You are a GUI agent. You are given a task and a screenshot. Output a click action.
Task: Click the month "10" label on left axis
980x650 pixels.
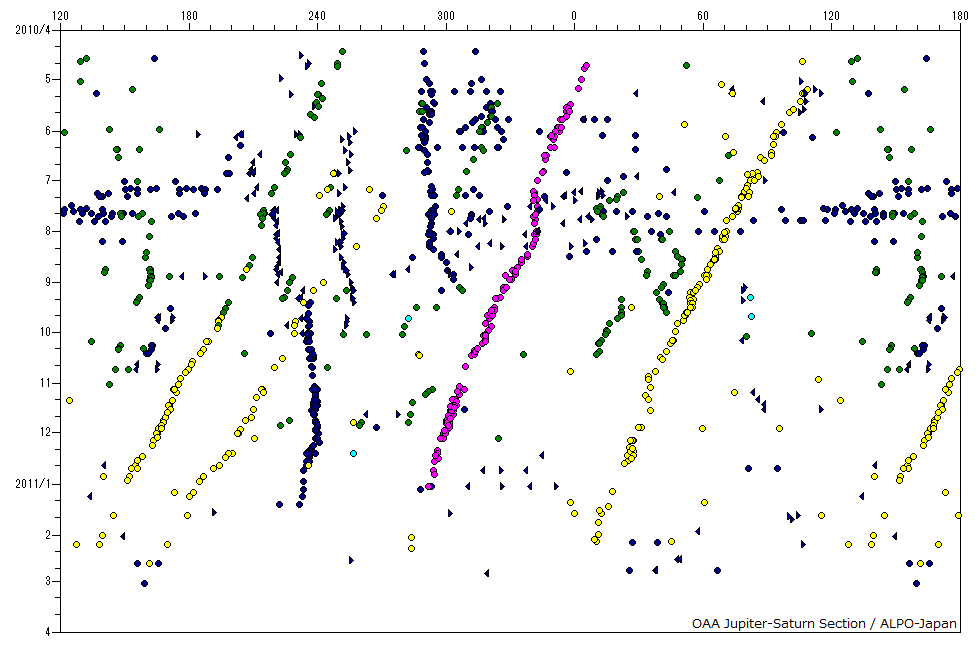tap(45, 332)
